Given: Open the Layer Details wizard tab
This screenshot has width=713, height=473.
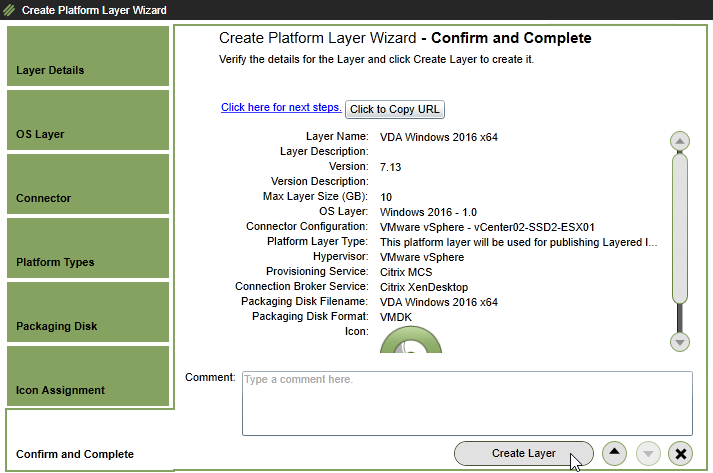Looking at the screenshot, I should click(x=88, y=56).
